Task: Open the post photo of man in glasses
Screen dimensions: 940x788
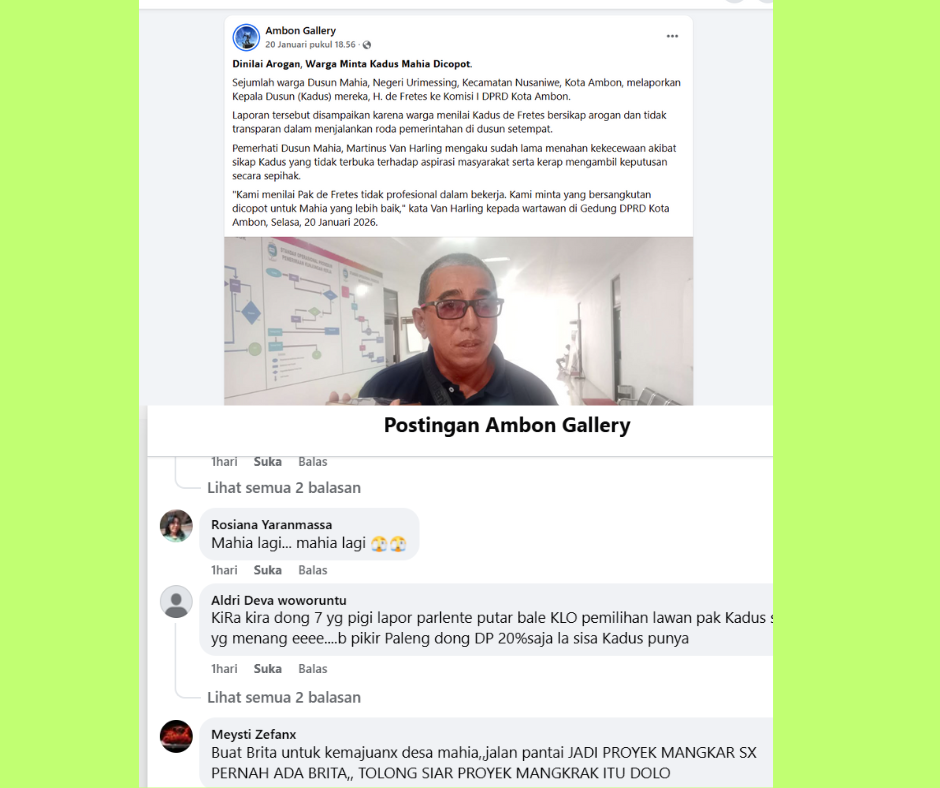Action: click(459, 321)
